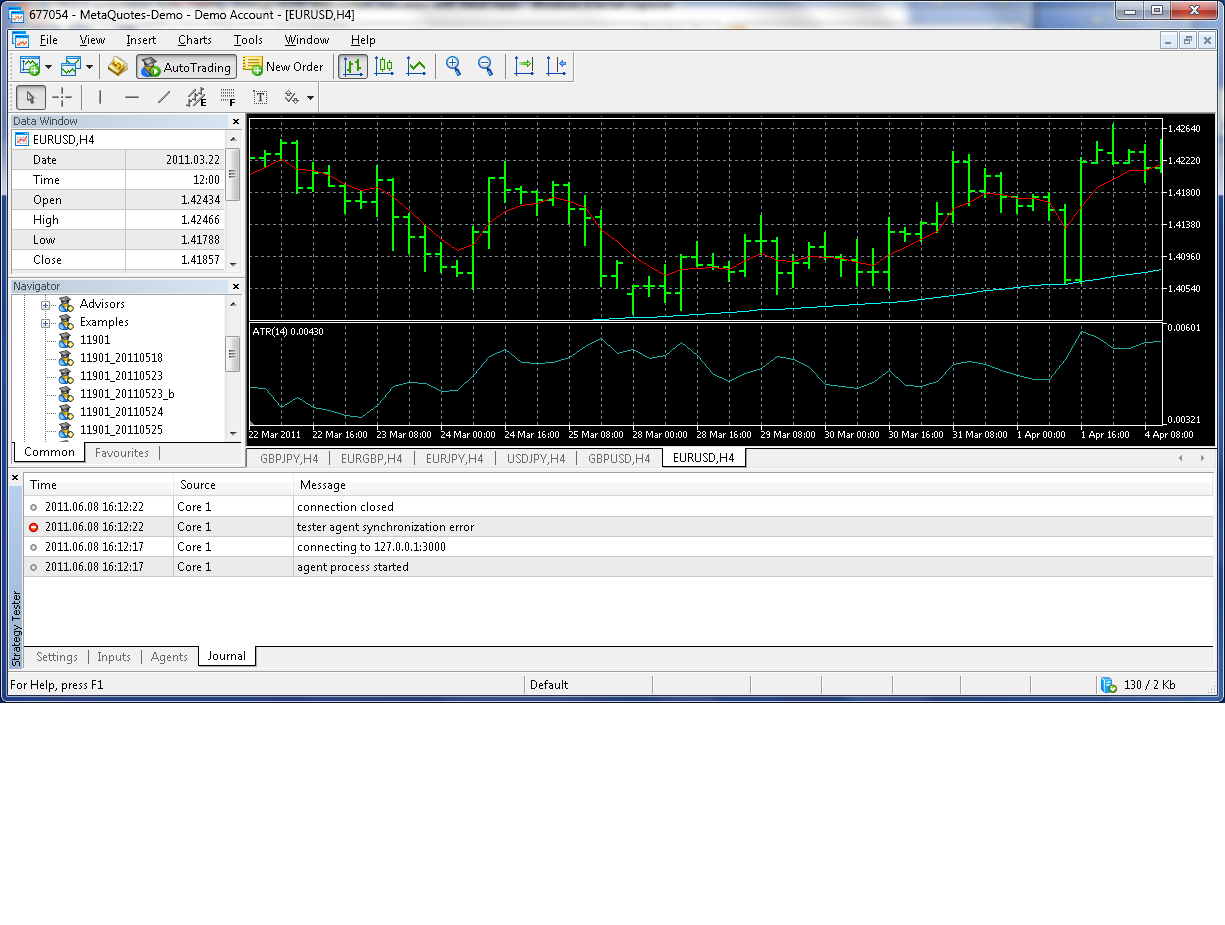Close the Data Window panel
Screen dimensions: 1225x925
(x=236, y=121)
